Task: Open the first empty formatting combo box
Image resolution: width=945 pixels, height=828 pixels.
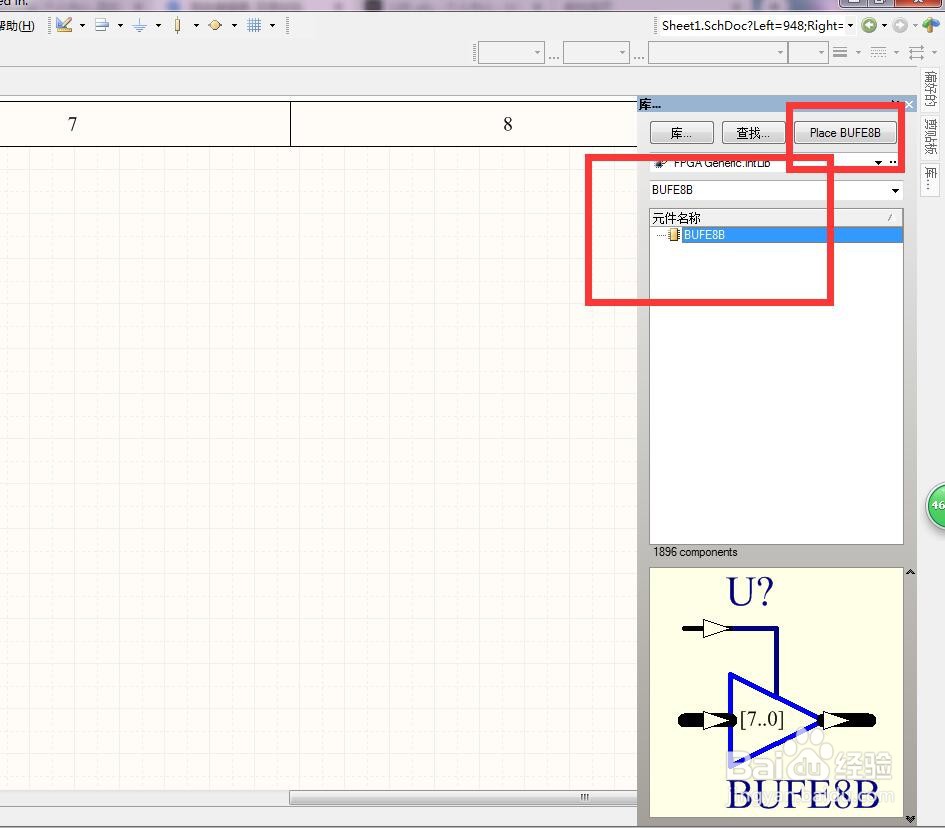Action: (x=511, y=52)
